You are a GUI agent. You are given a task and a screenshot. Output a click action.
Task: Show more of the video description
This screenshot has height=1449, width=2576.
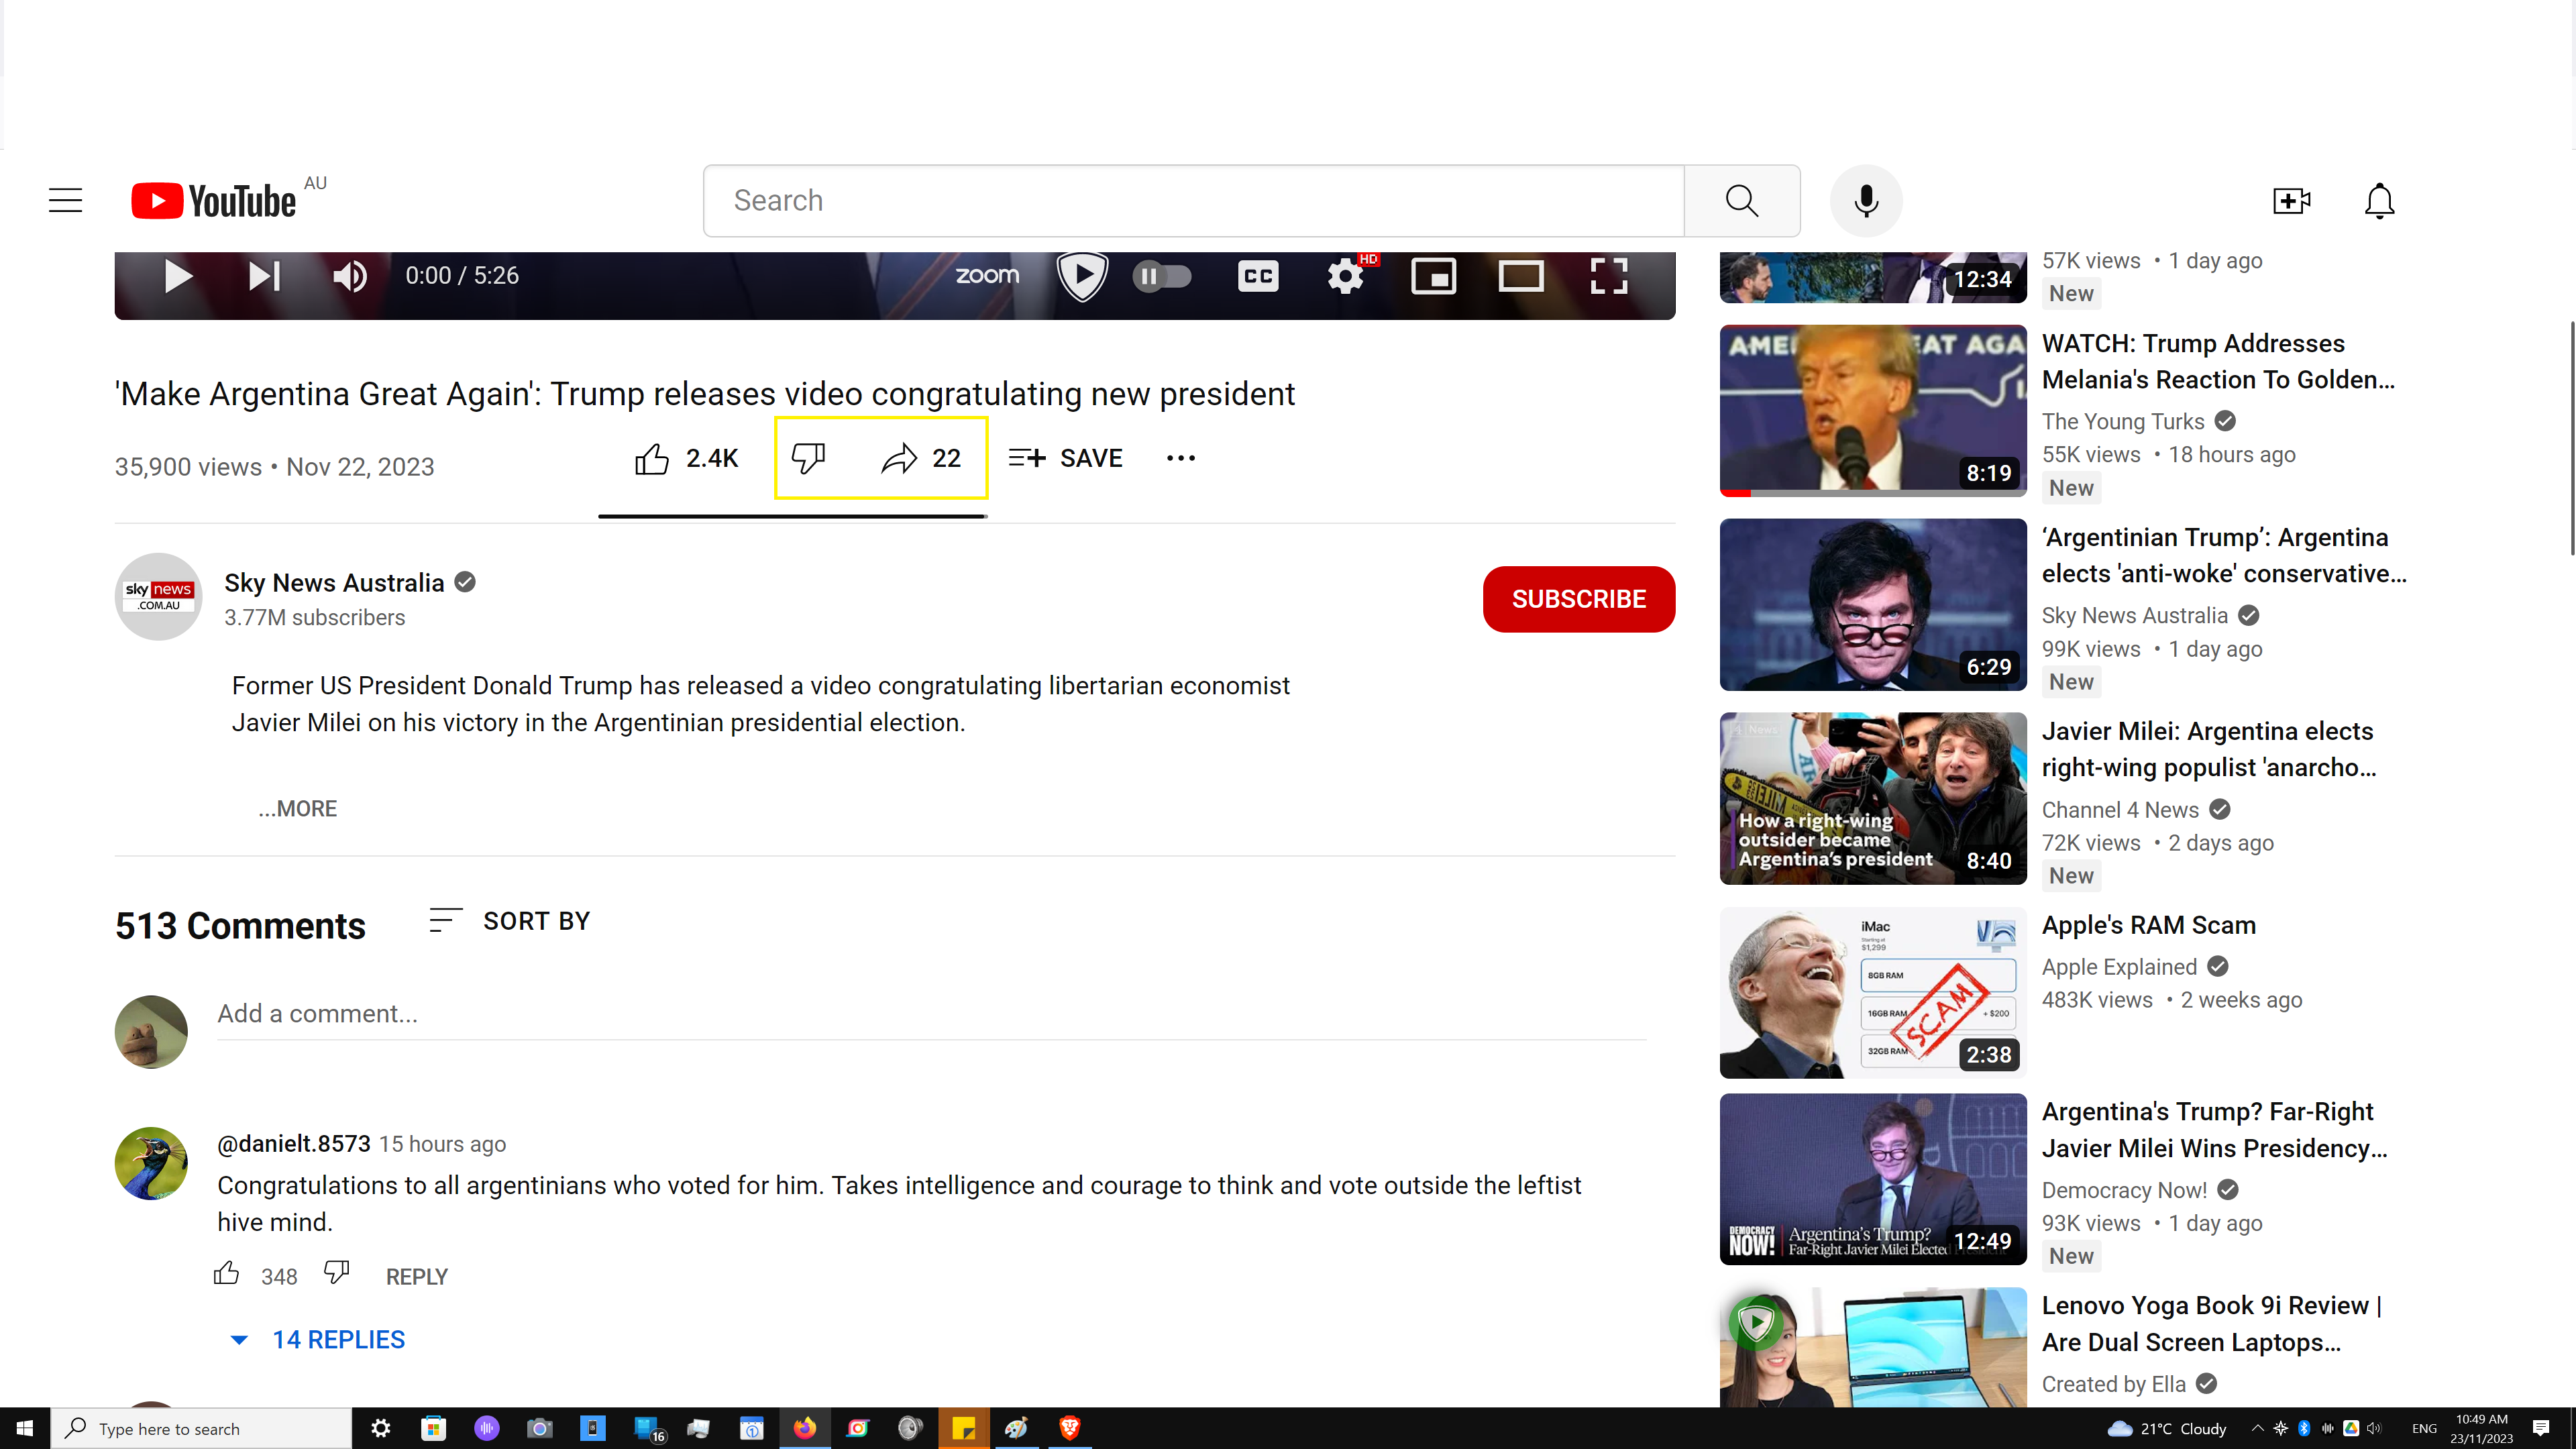tap(297, 808)
